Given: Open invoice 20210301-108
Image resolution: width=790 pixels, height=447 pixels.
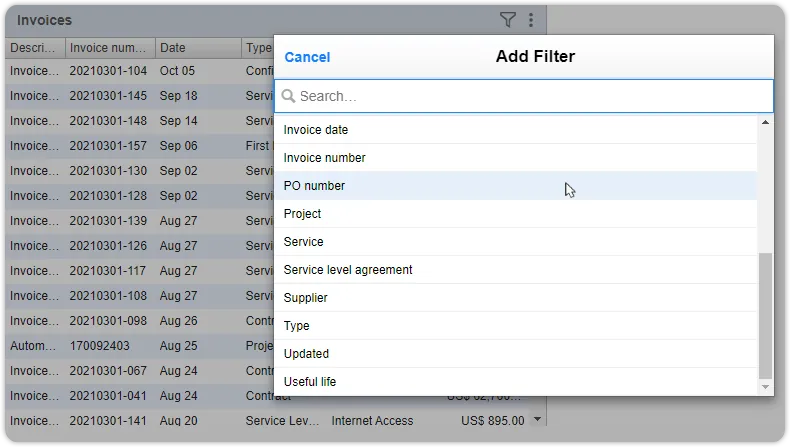Looking at the screenshot, I should 108,296.
